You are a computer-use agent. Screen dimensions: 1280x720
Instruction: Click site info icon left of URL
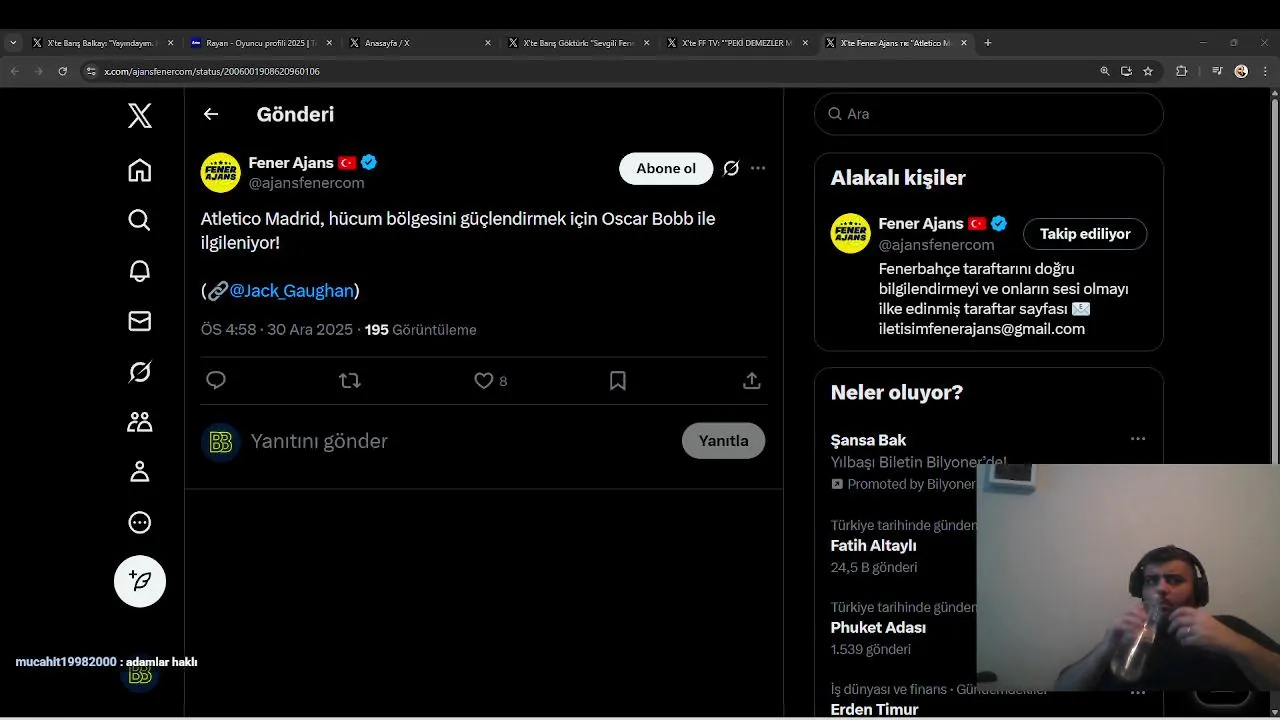click(91, 71)
